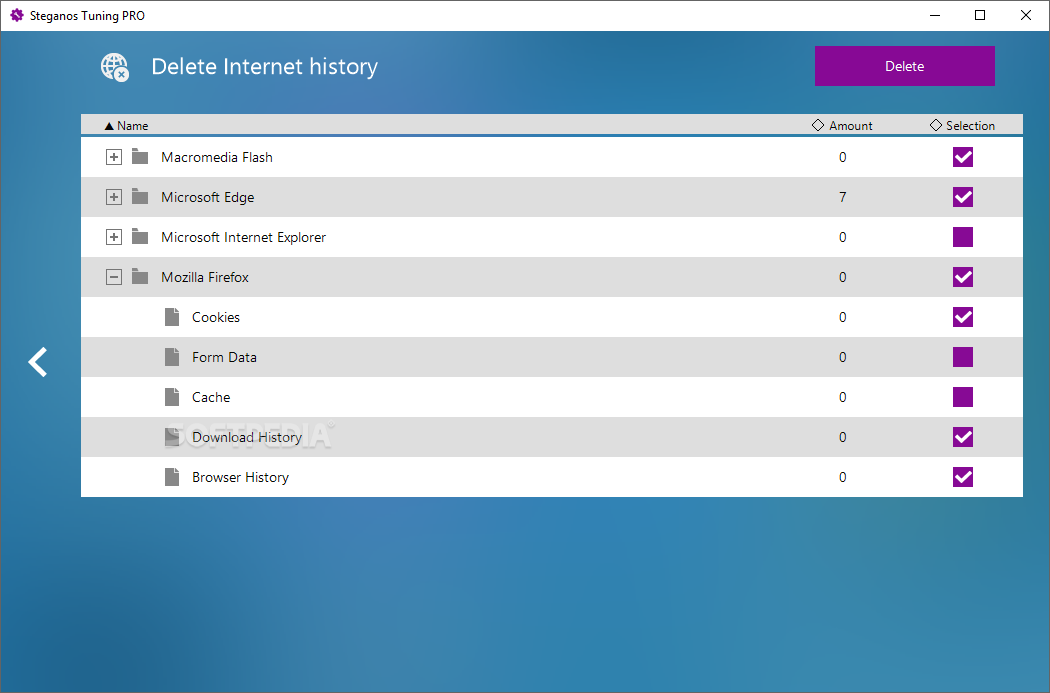
Task: Uncheck the Cookies selection checkbox
Action: [962, 317]
